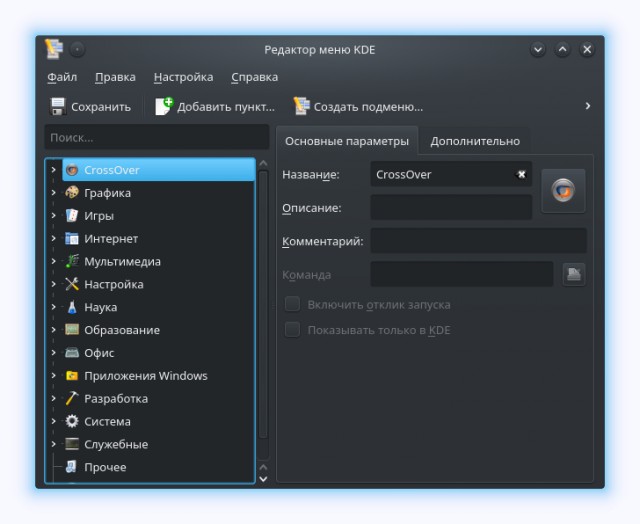The width and height of the screenshot is (640, 524).
Task: Clear the Название field text
Action: point(520,174)
